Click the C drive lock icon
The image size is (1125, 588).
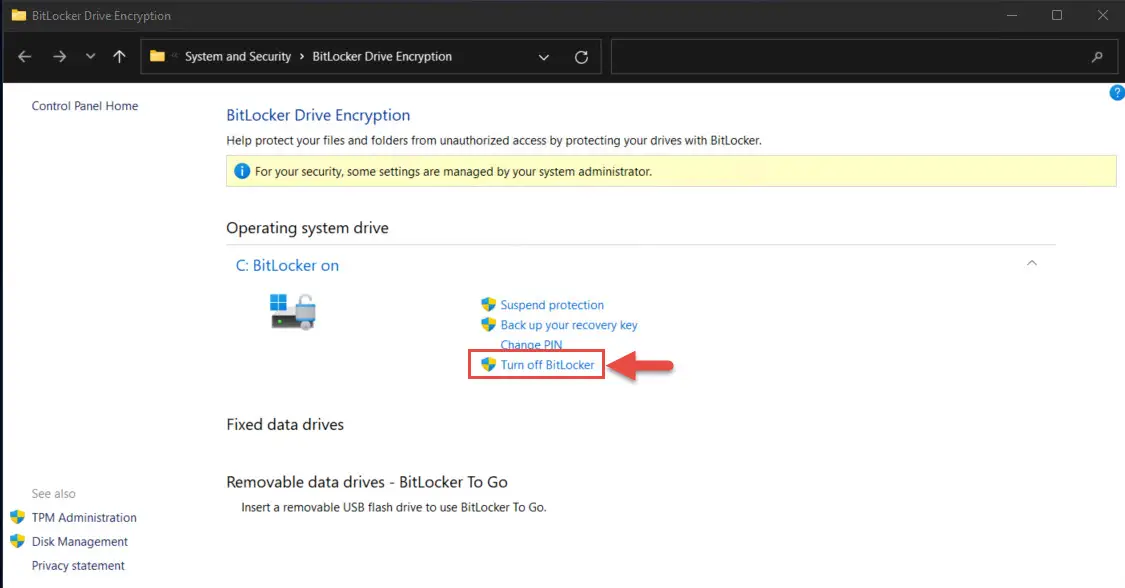click(x=293, y=312)
